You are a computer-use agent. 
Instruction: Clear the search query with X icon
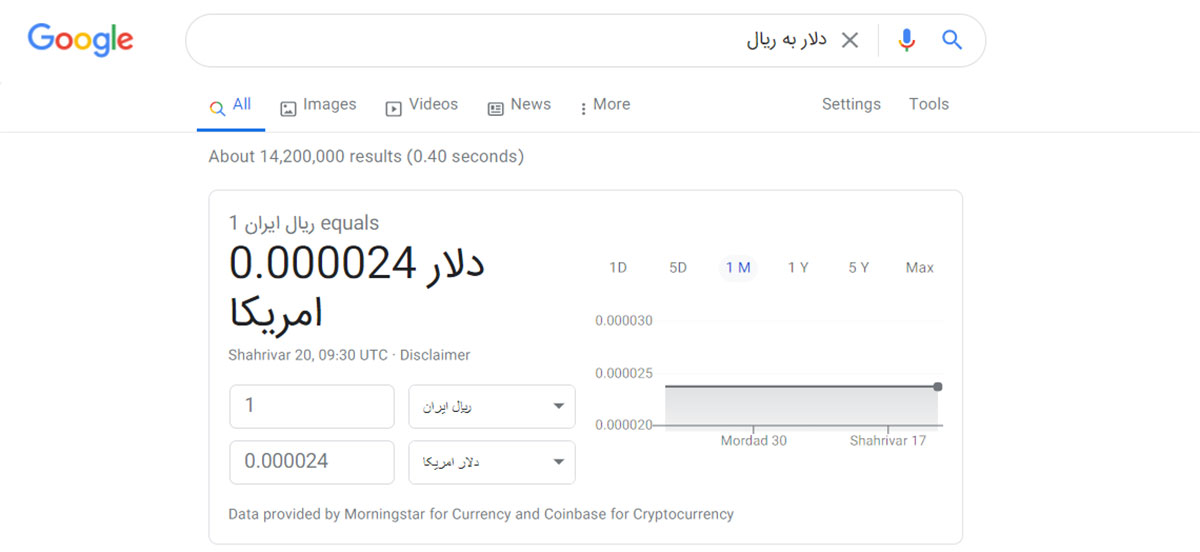point(849,40)
